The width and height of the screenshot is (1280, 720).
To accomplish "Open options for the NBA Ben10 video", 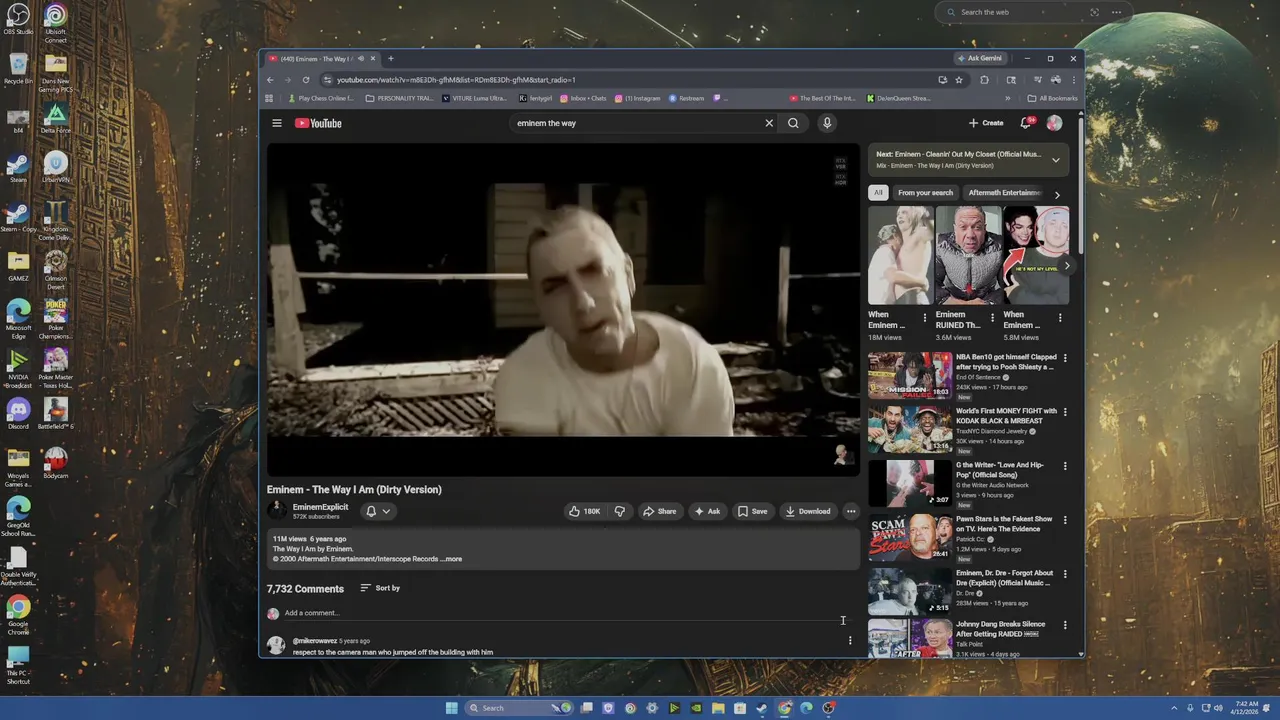I will point(1065,357).
